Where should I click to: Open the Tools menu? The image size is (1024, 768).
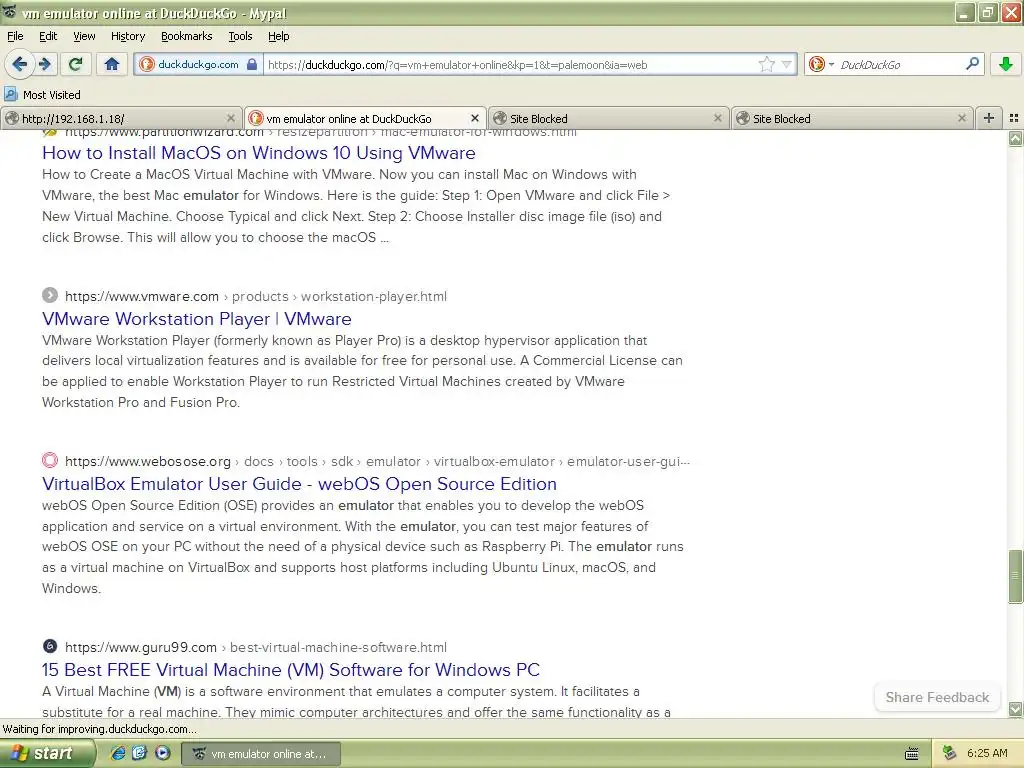point(240,36)
